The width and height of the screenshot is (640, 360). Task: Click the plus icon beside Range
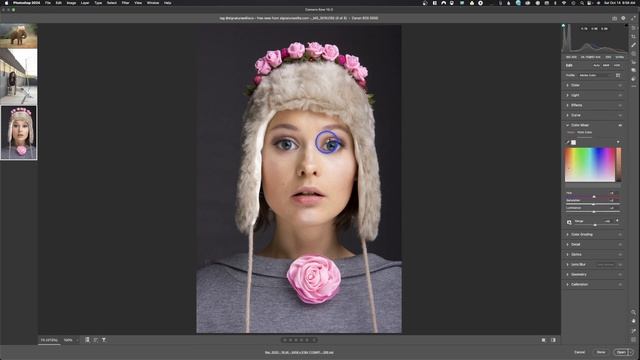pyautogui.click(x=617, y=221)
